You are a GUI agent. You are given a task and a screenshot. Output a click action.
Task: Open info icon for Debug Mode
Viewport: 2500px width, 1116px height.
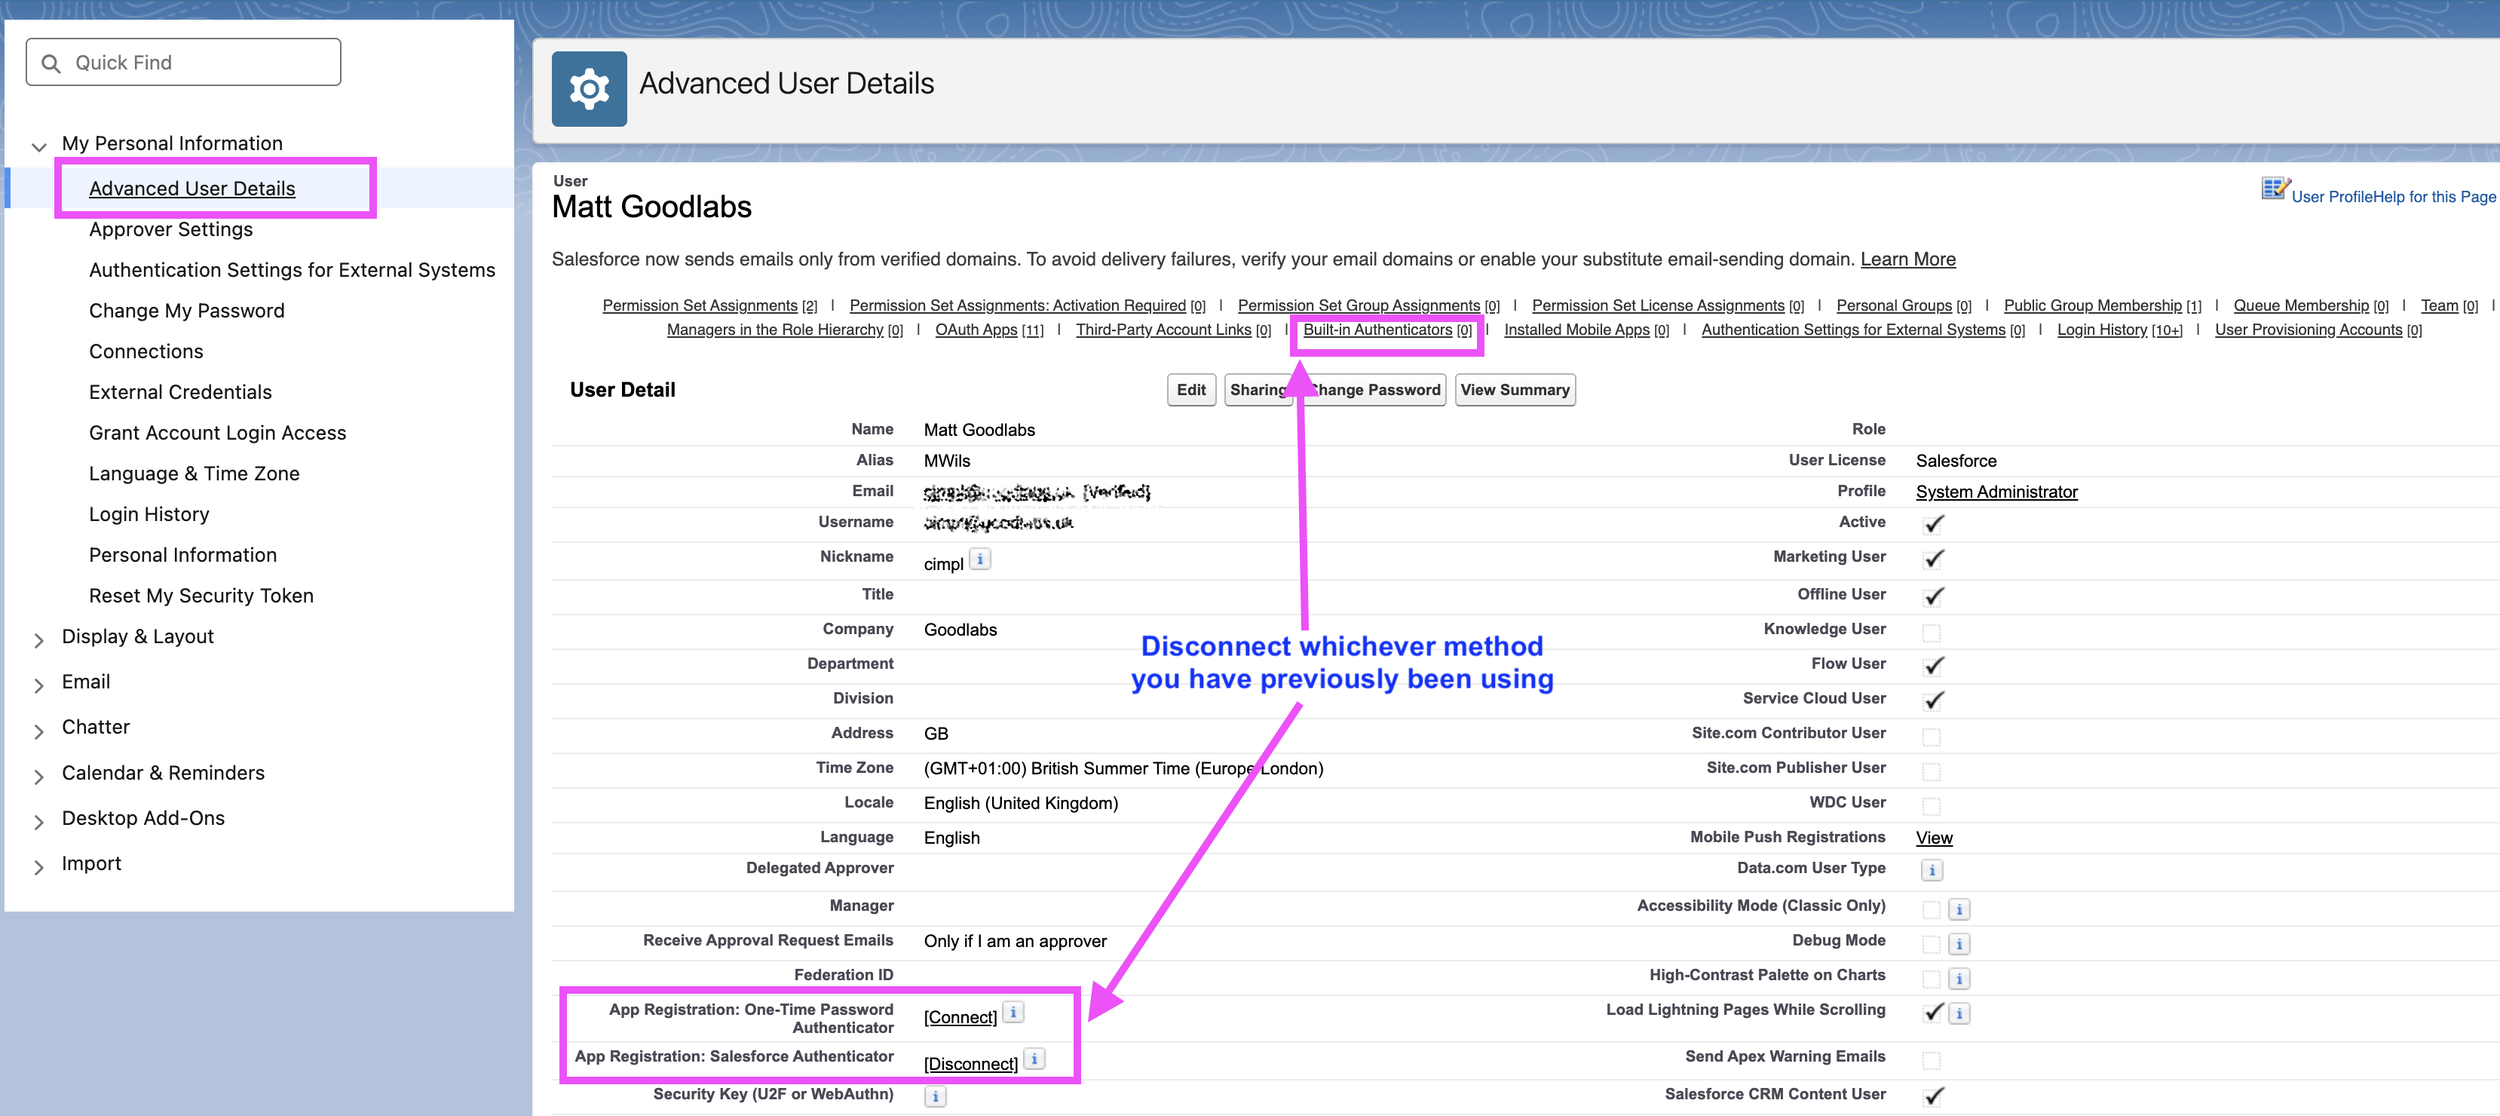click(1959, 944)
